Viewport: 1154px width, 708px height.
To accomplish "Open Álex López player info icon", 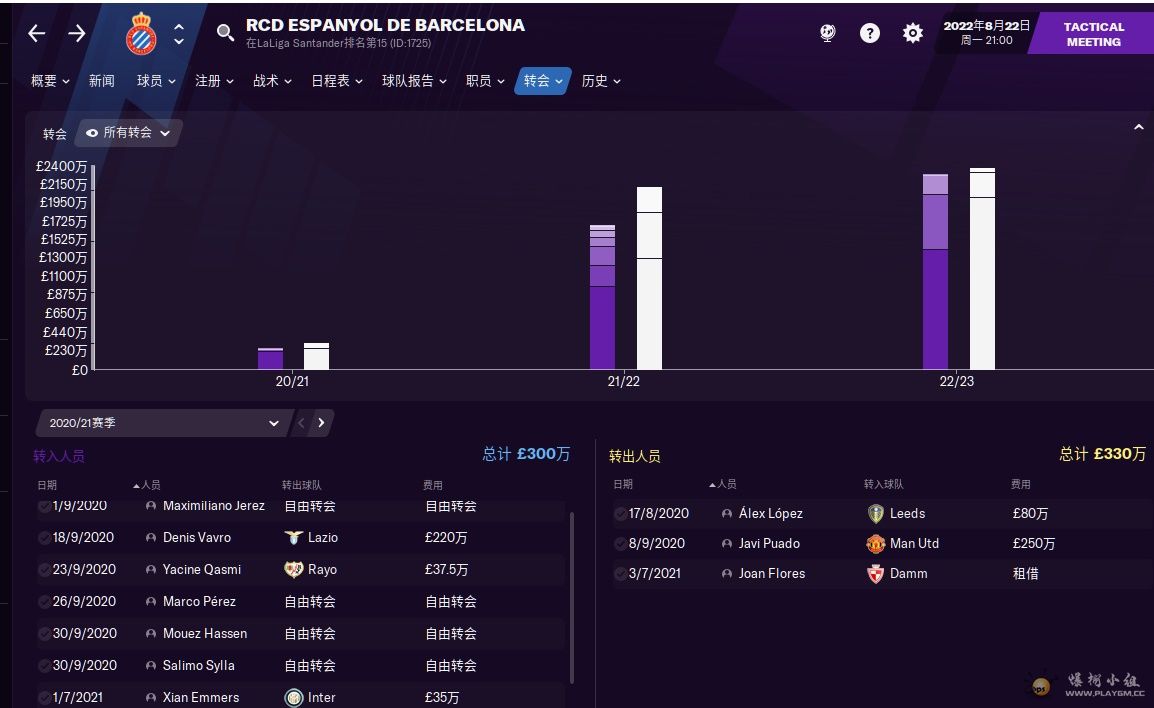I will tap(727, 514).
